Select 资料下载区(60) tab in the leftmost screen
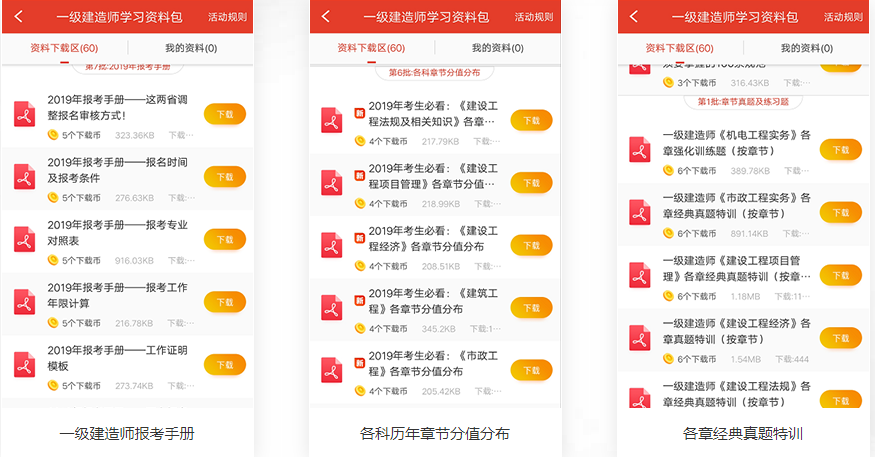Image resolution: width=875 pixels, height=457 pixels. (x=64, y=48)
